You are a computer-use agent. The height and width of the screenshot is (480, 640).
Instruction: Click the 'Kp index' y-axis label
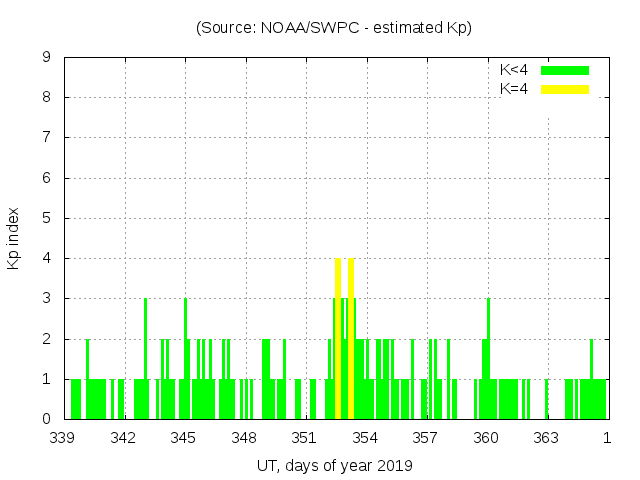pos(14,238)
